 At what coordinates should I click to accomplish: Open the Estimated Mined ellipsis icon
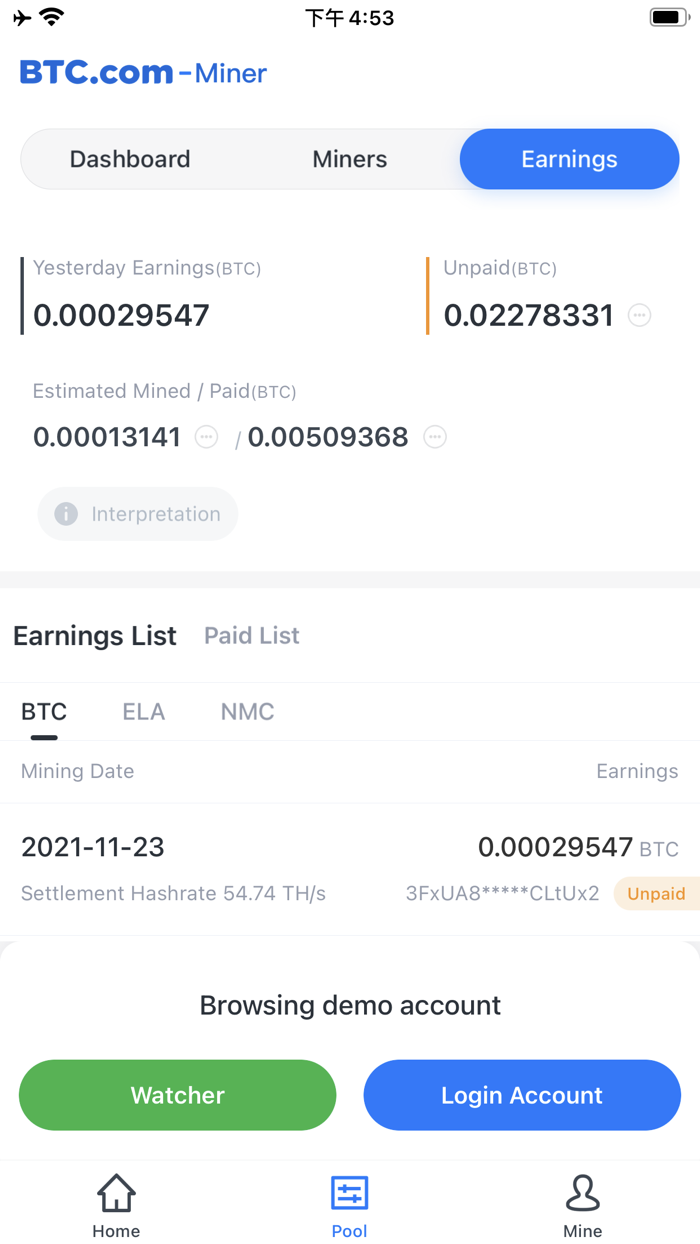tap(206, 437)
